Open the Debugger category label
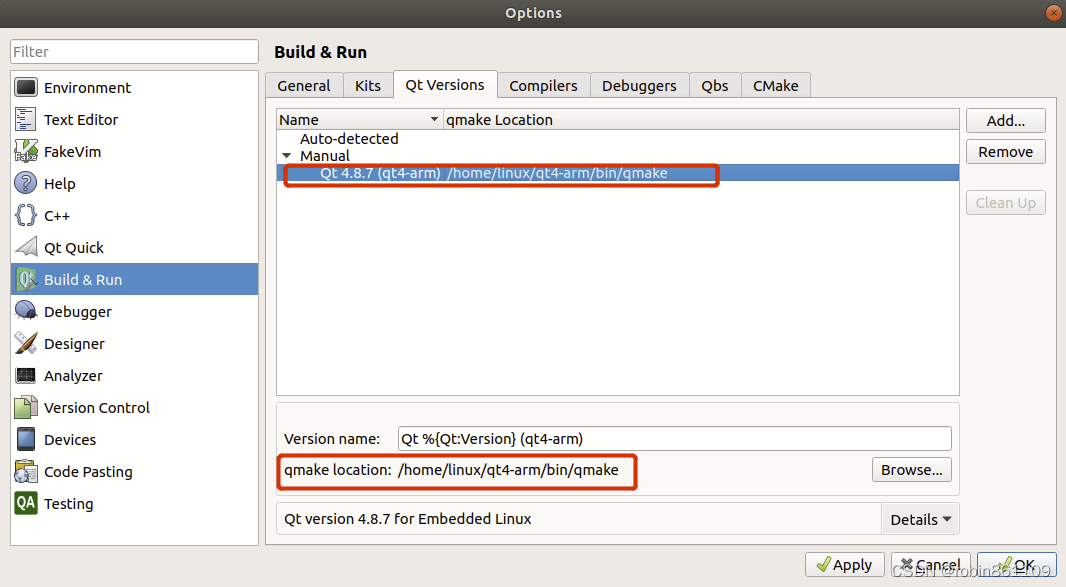Screen dimensions: 1066x587 coord(78,312)
